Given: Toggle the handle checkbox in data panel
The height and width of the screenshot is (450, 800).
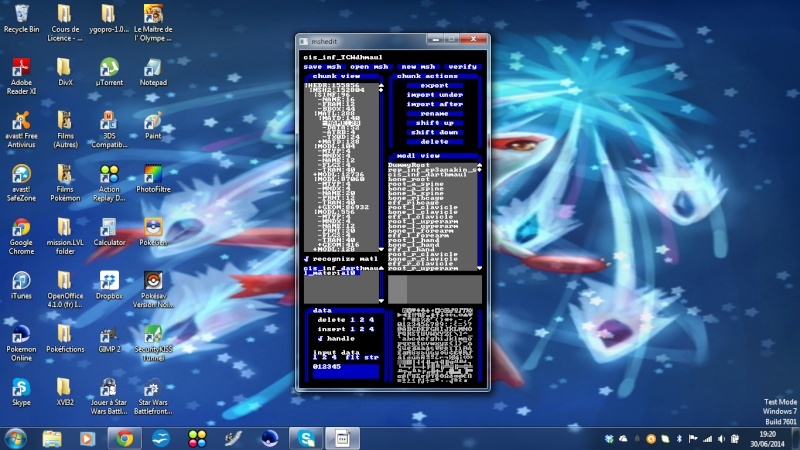Looking at the screenshot, I should [x=320, y=338].
